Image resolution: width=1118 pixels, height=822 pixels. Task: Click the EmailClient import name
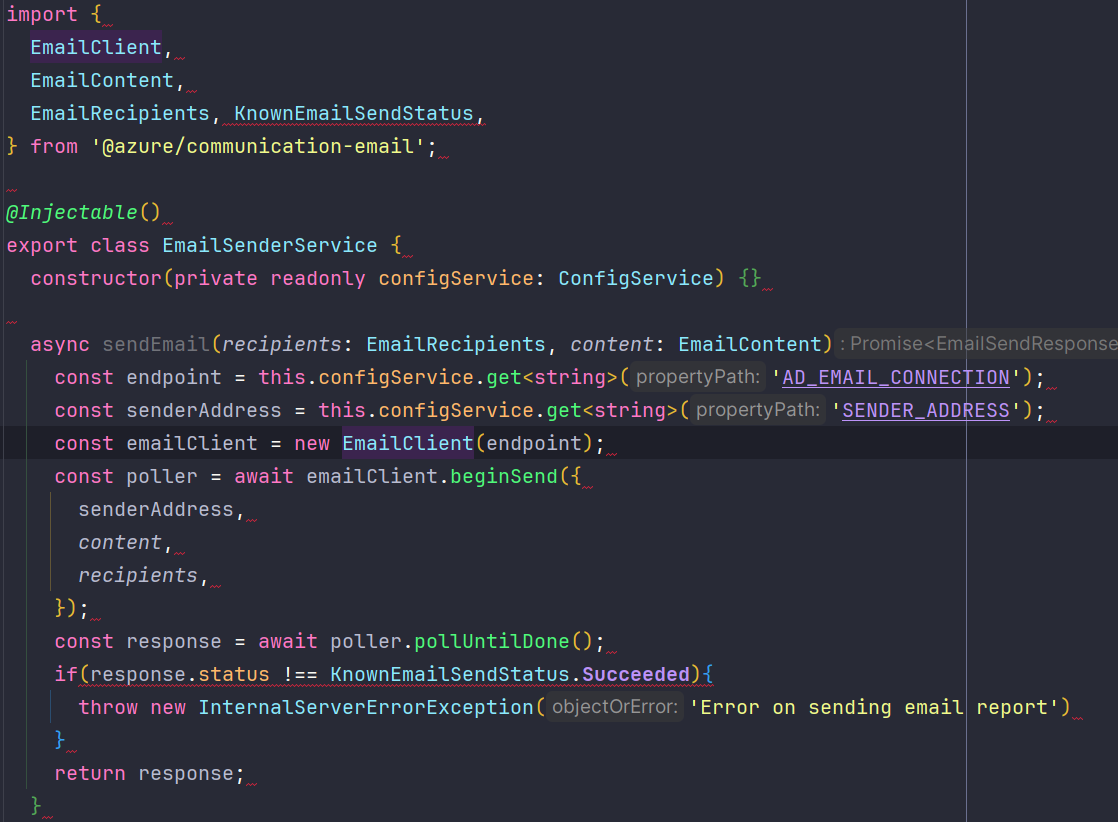pyautogui.click(x=96, y=47)
